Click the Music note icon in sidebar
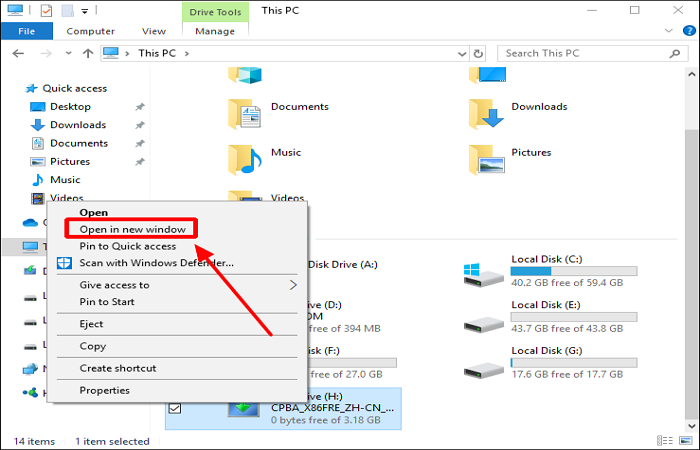Viewport: 700px width, 450px height. (38, 180)
